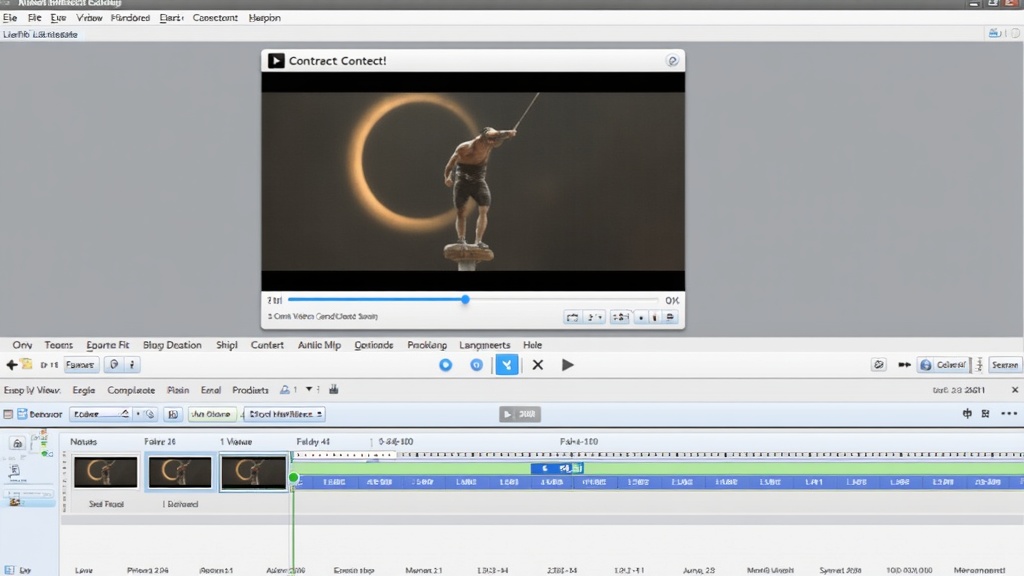The height and width of the screenshot is (576, 1024).
Task: Select the Prodiarts view tab
Action: pos(250,390)
